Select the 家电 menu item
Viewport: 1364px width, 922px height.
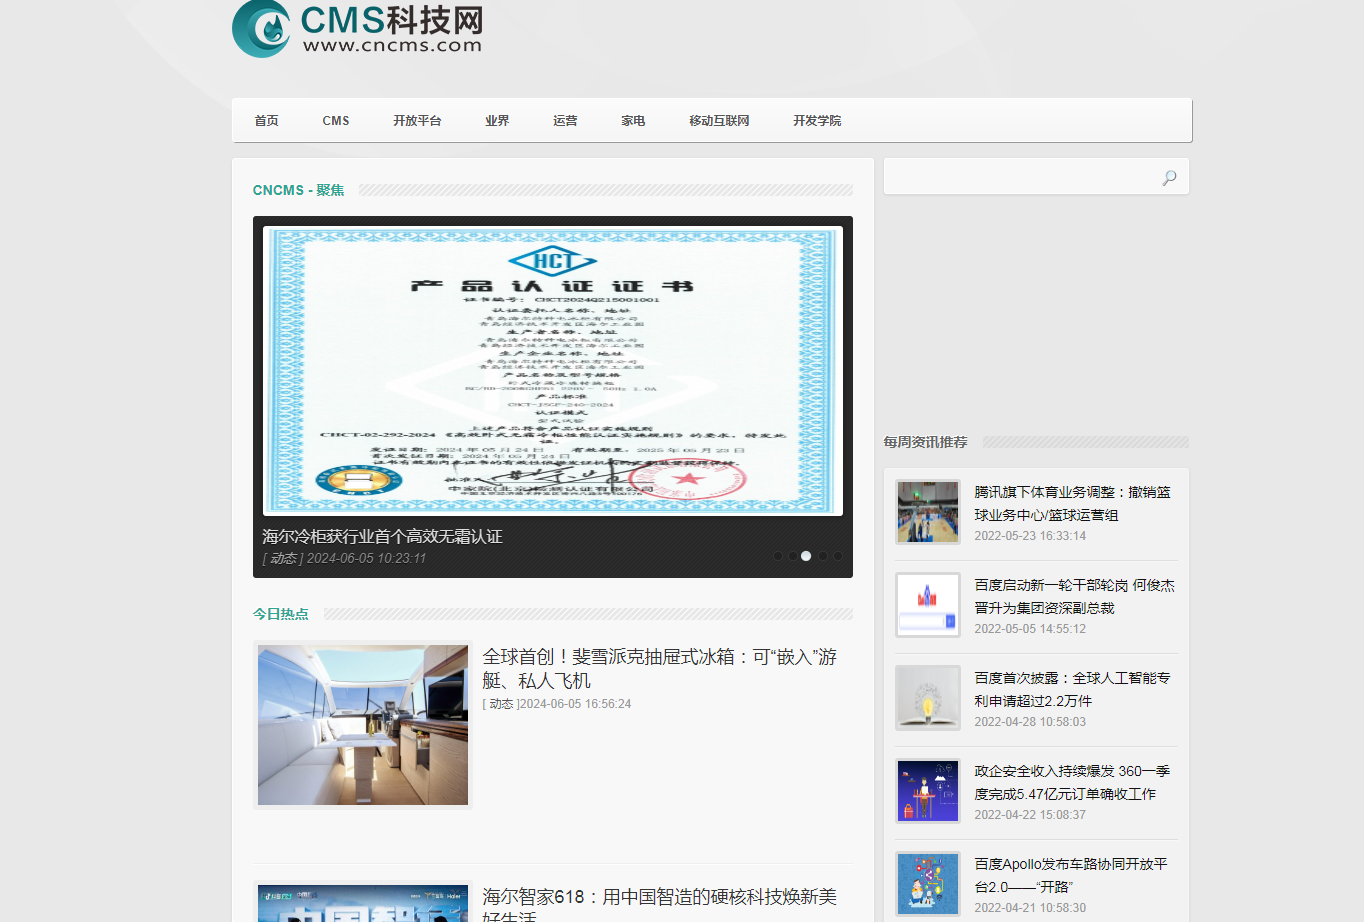click(633, 120)
